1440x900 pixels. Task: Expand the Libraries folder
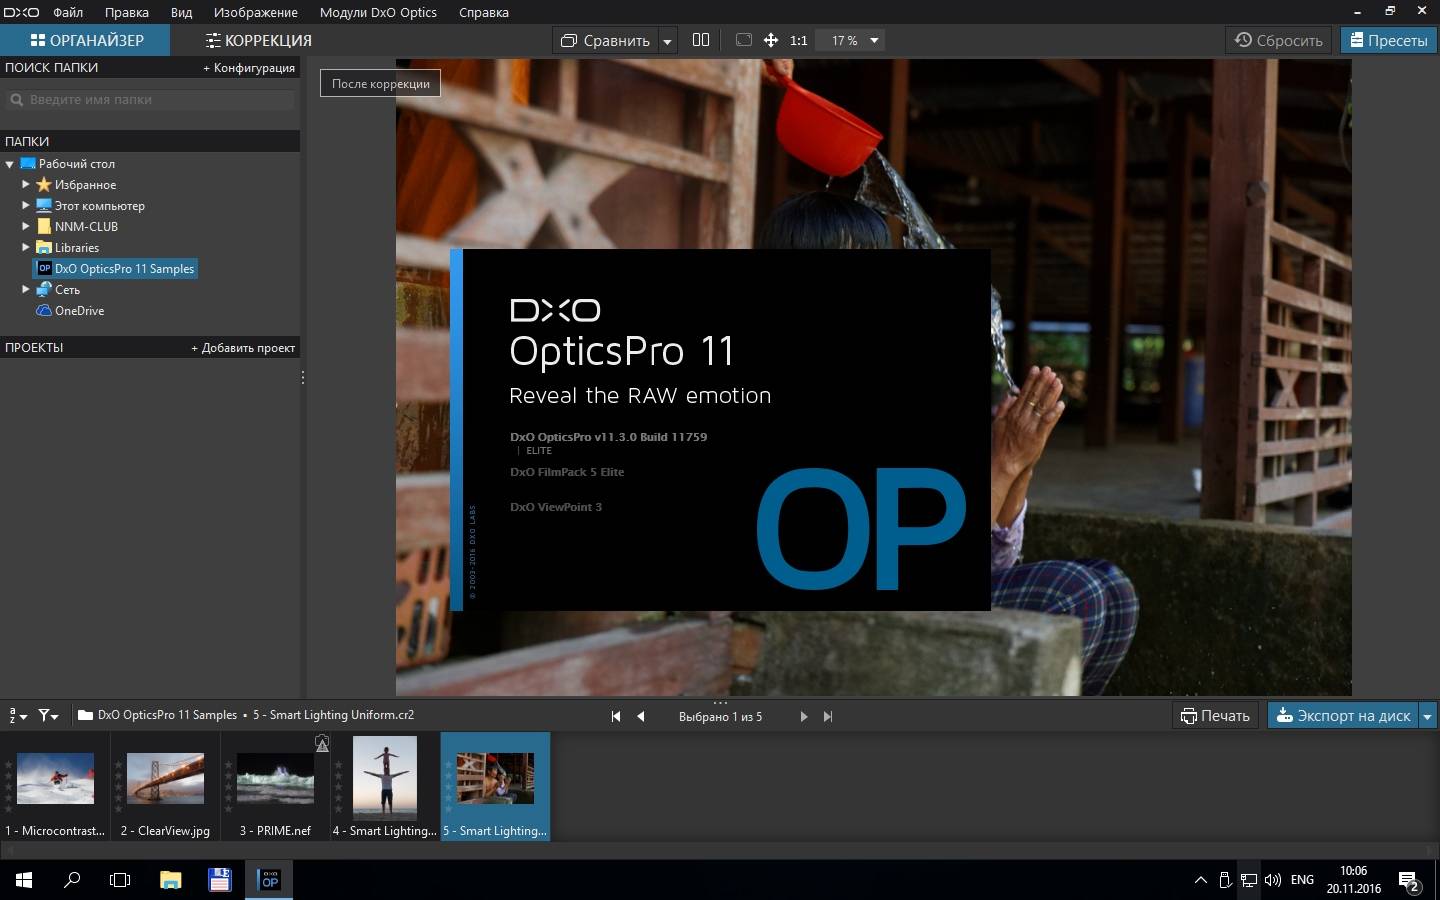tap(26, 247)
